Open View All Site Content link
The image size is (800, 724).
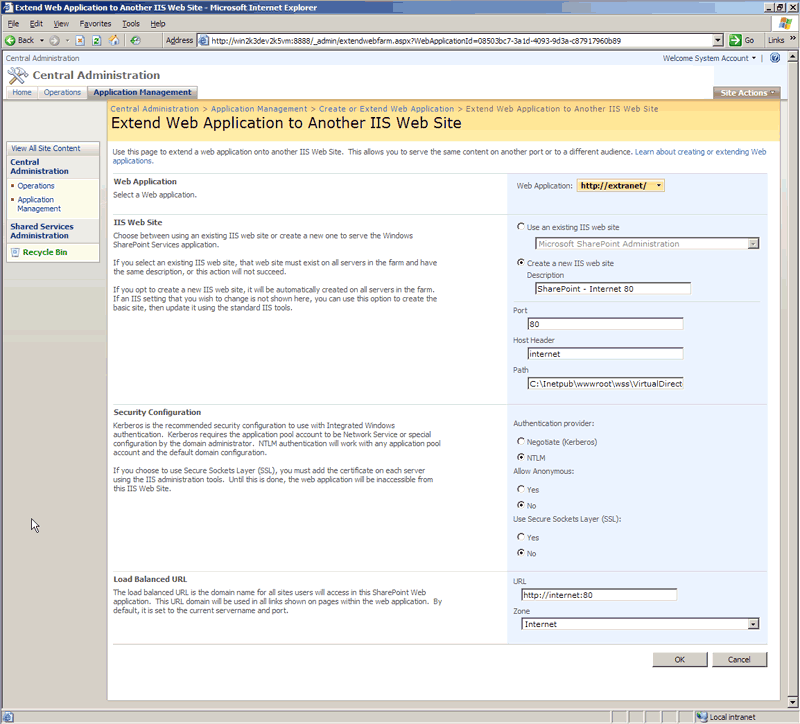[46, 148]
